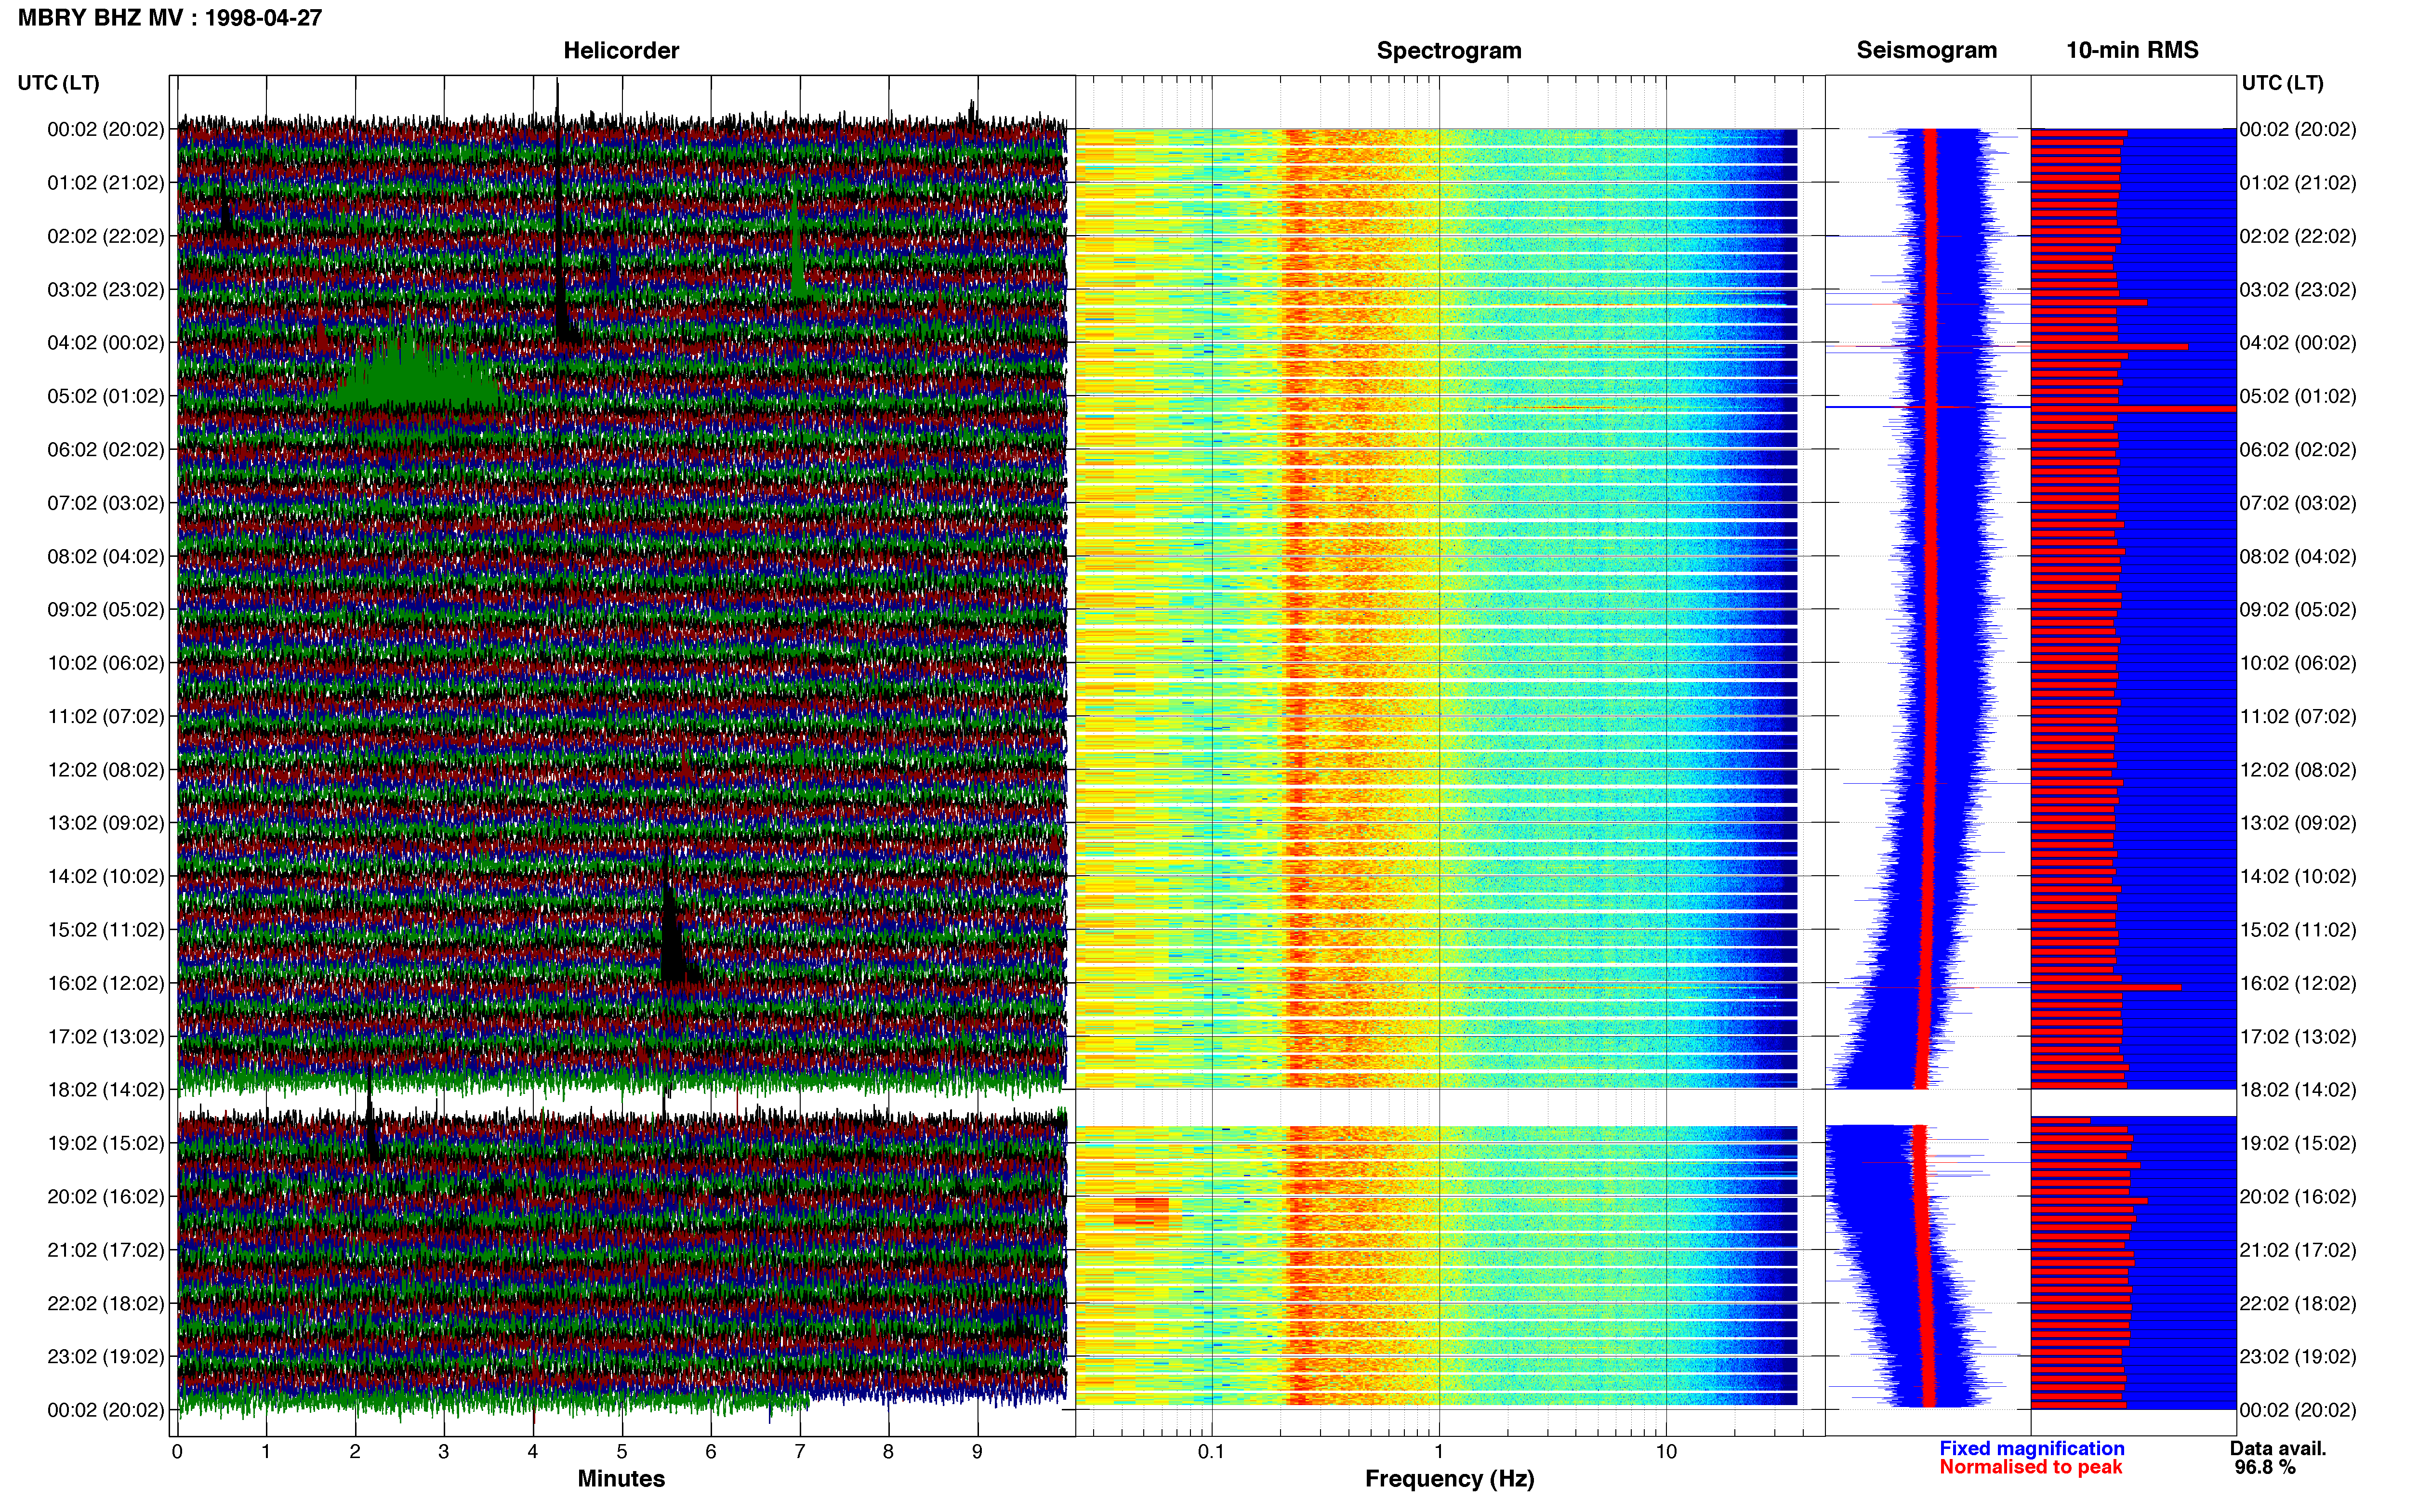
Task: Click the red low-frequency patch in Spectrogram near 20:02
Action: pyautogui.click(x=1141, y=1211)
